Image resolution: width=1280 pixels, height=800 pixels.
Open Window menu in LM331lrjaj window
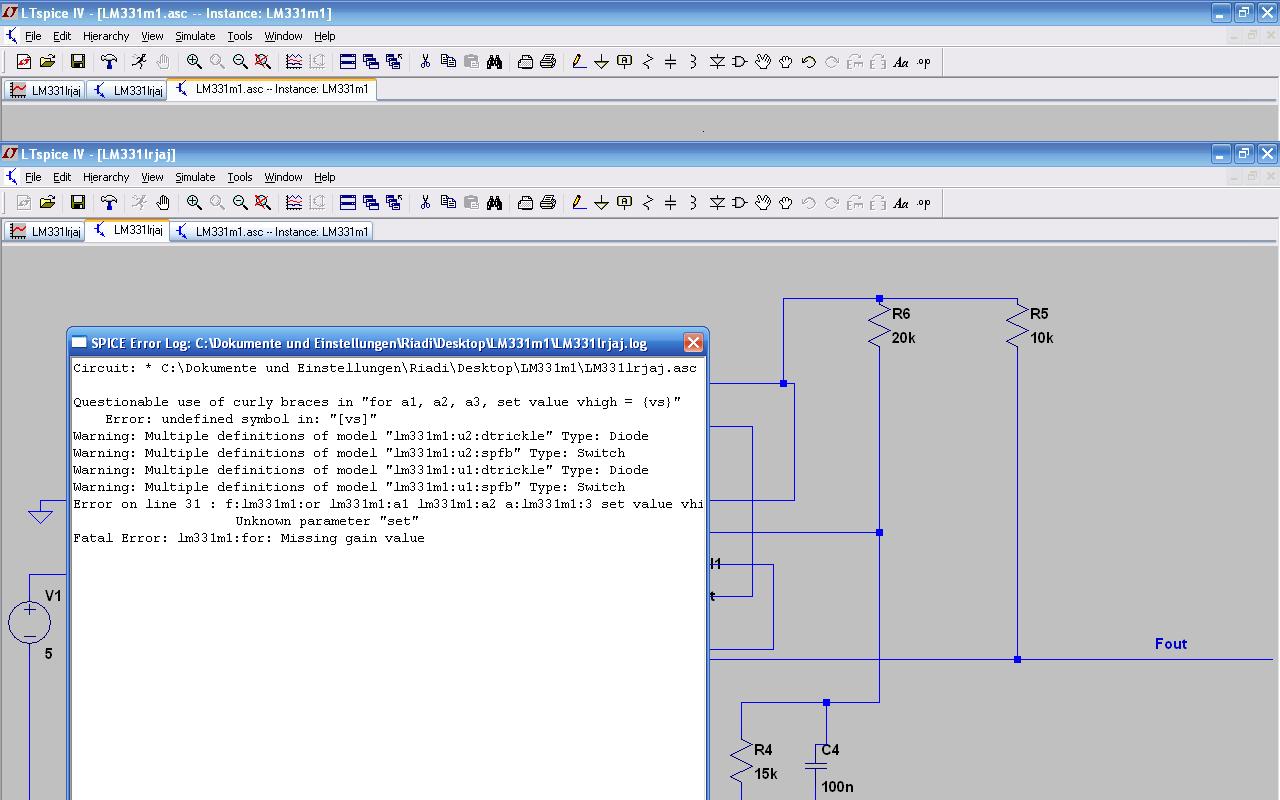coord(283,177)
